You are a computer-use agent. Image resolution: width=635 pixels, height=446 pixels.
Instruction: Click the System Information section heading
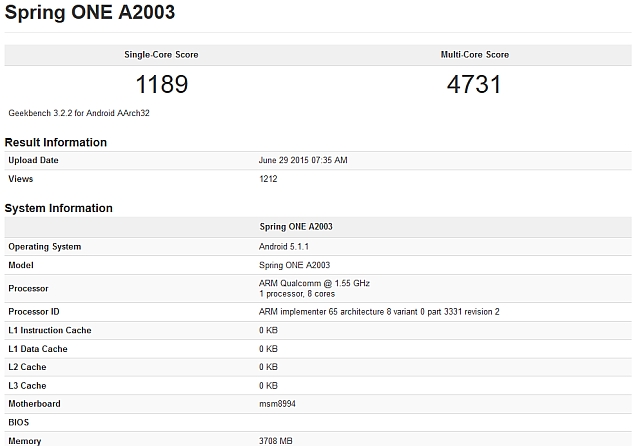coord(59,208)
